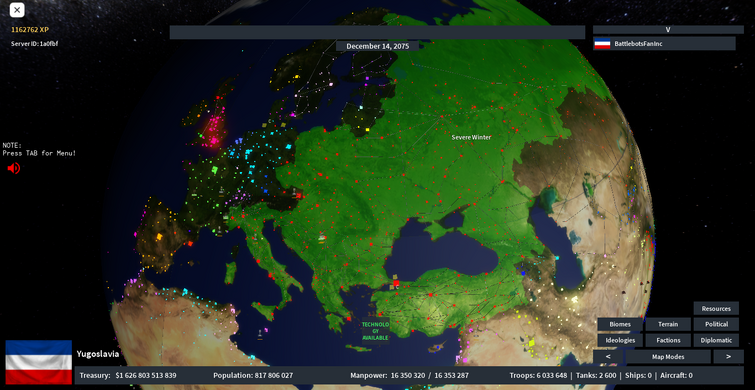
Task: Close the overlay with X button
Action: (x=17, y=10)
